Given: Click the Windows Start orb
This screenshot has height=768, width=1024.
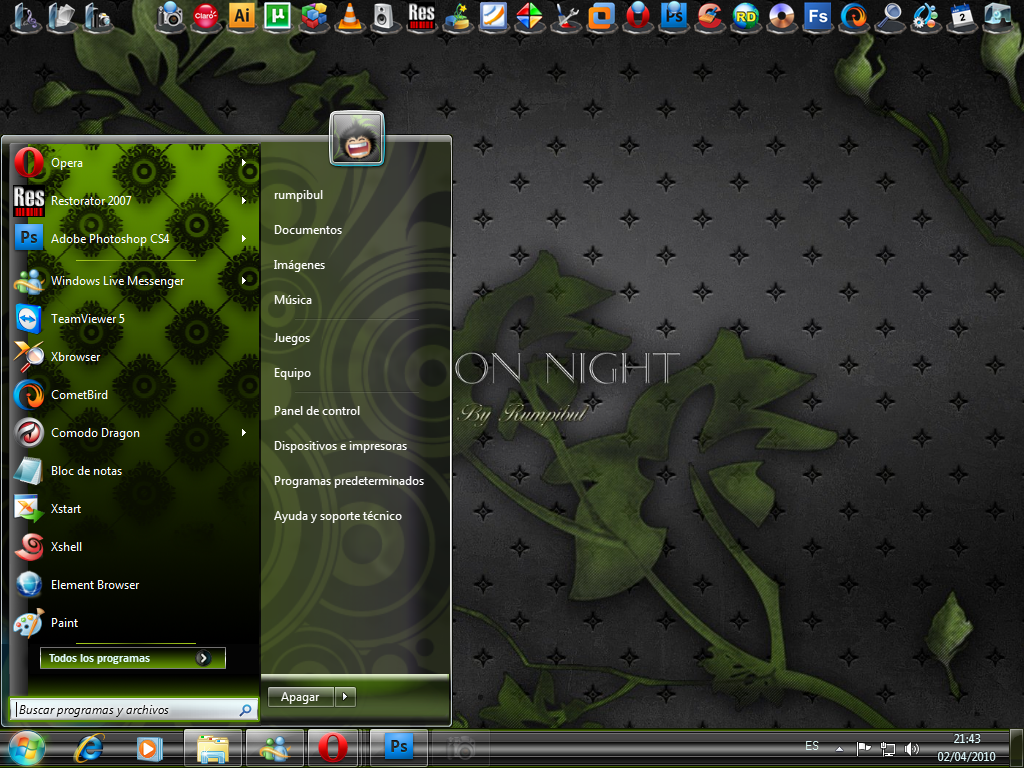Looking at the screenshot, I should tap(26, 748).
